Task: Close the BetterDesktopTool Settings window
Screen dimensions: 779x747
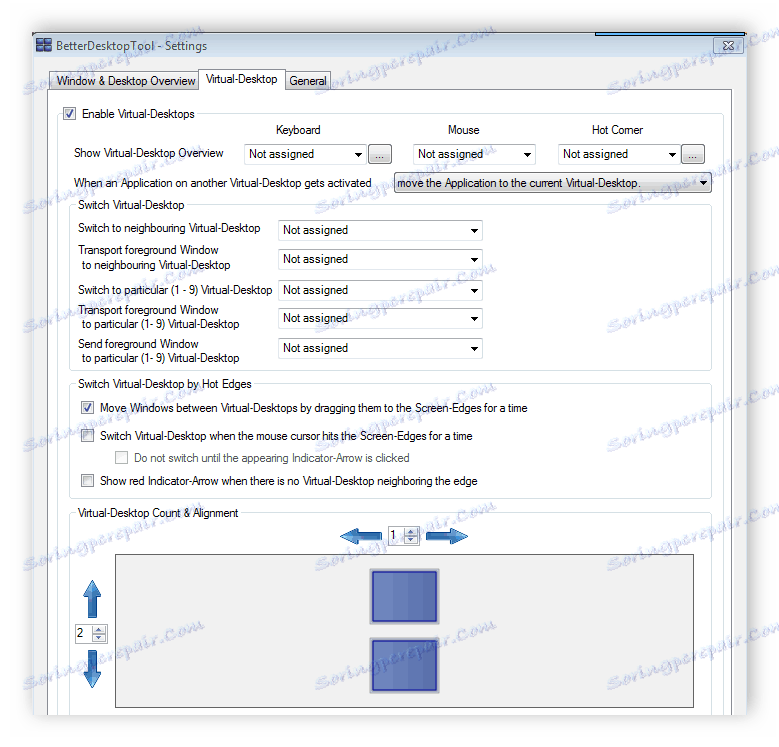Action: (x=728, y=46)
